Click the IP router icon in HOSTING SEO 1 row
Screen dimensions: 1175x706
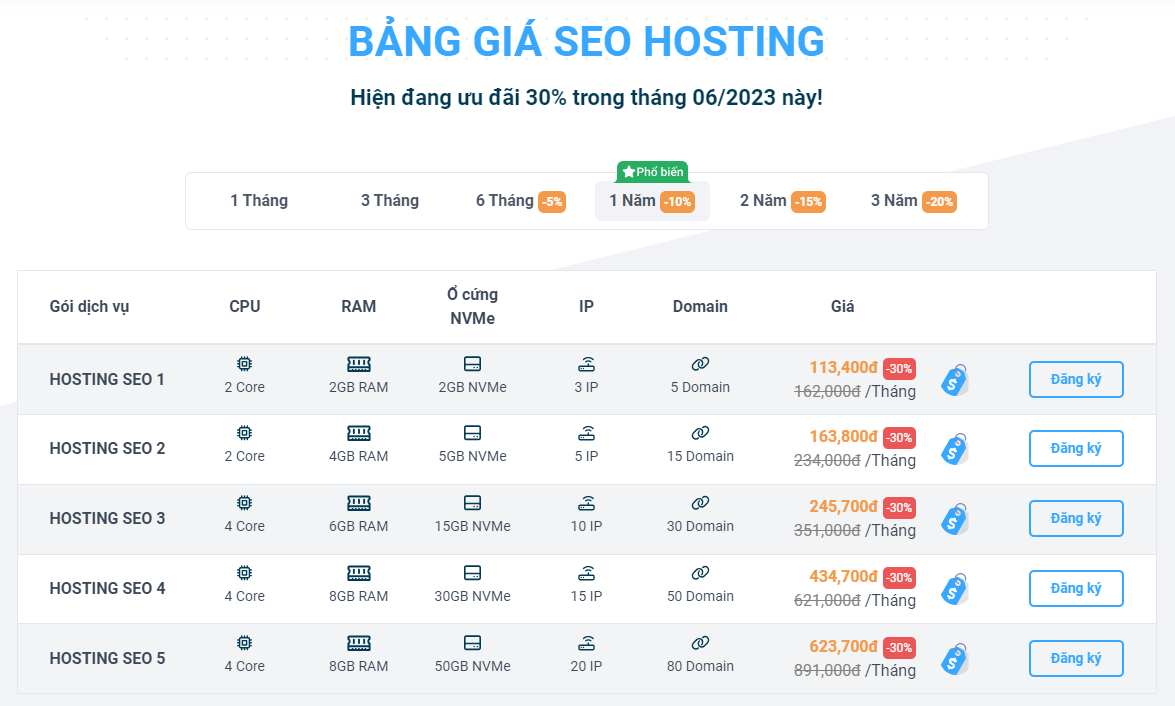click(x=587, y=364)
